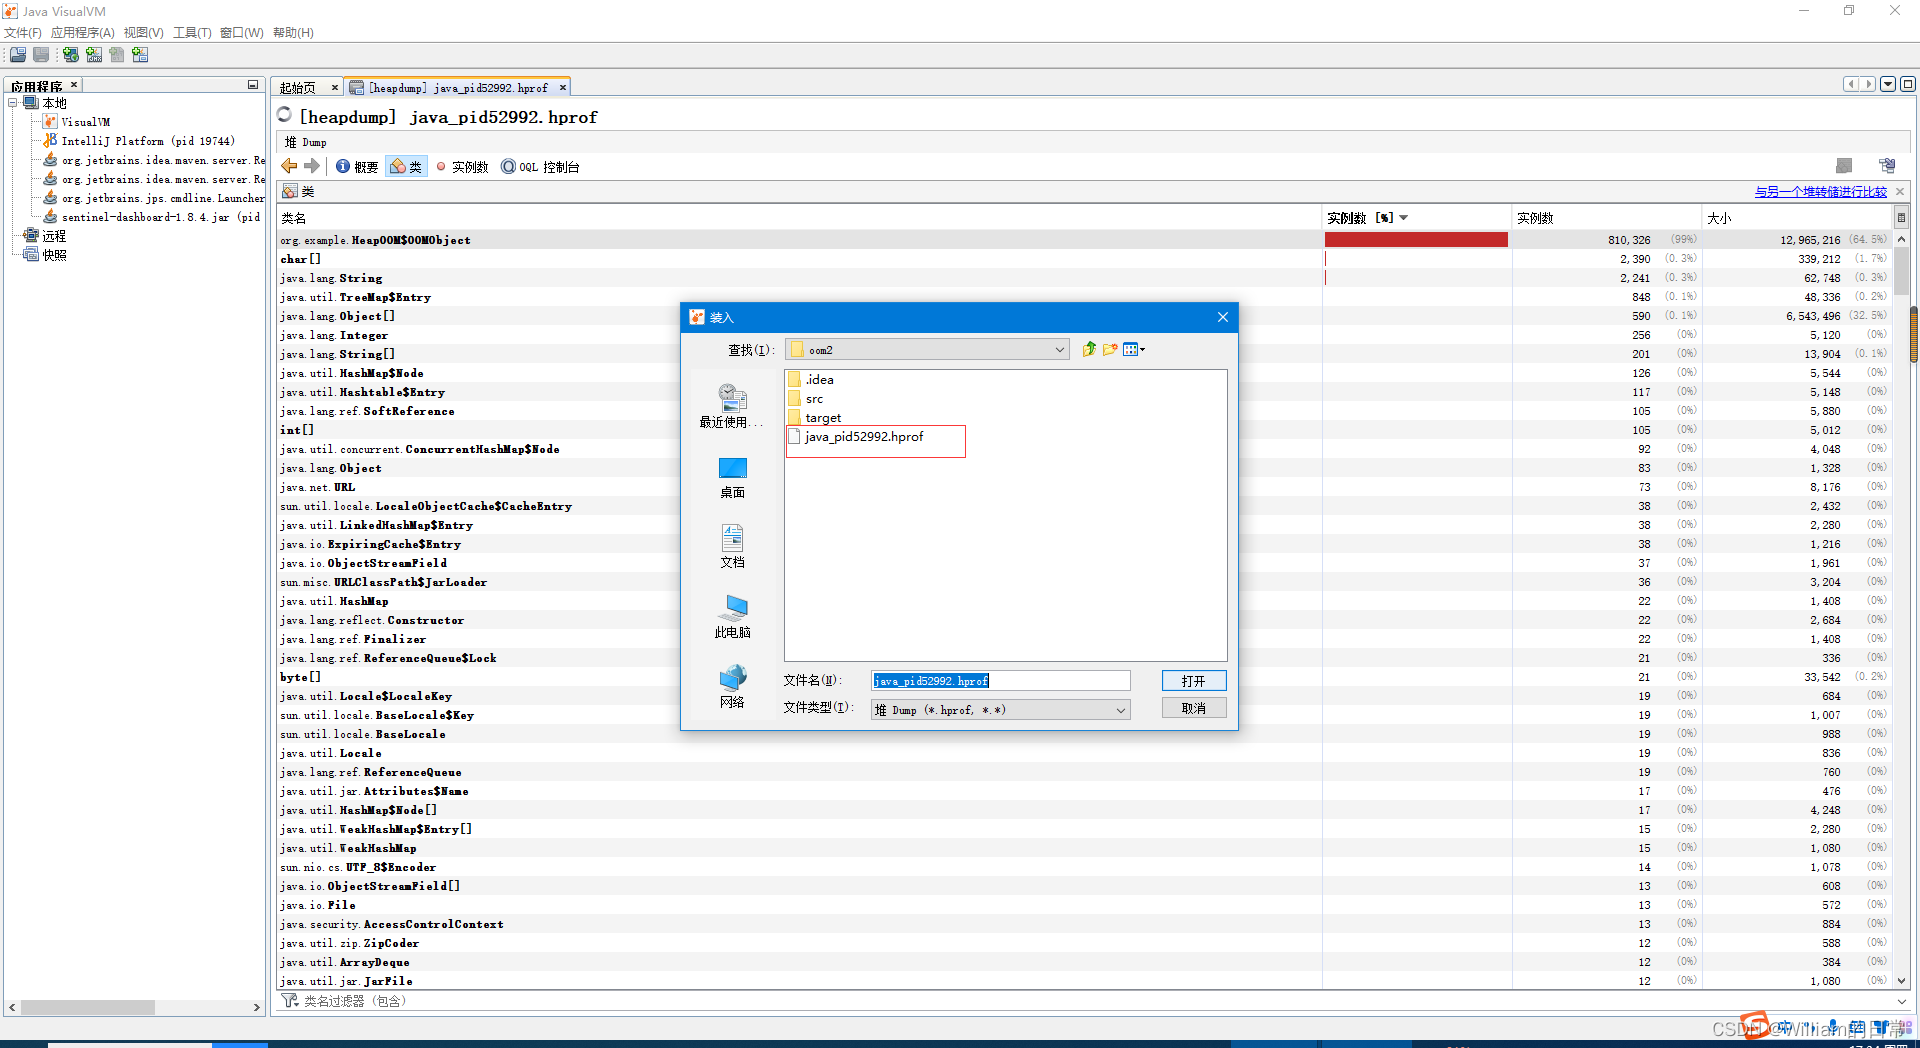Open the src folder

pos(806,398)
